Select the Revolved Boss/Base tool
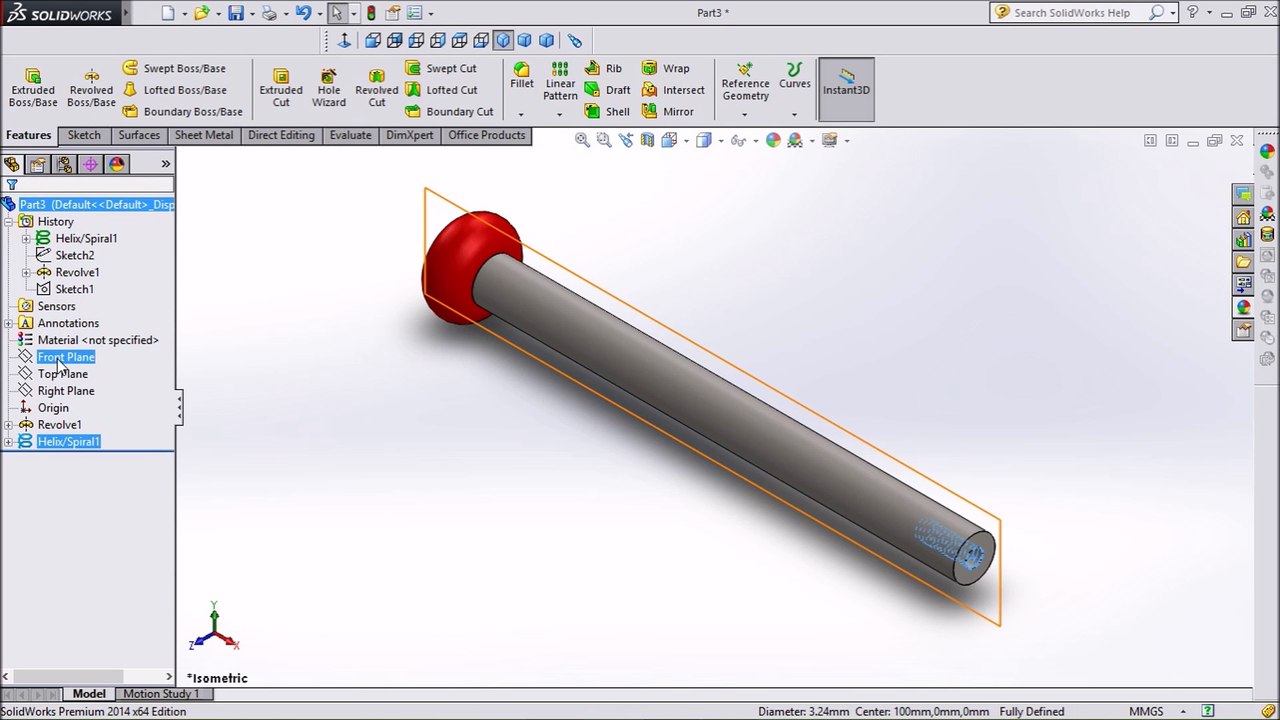 (91, 88)
